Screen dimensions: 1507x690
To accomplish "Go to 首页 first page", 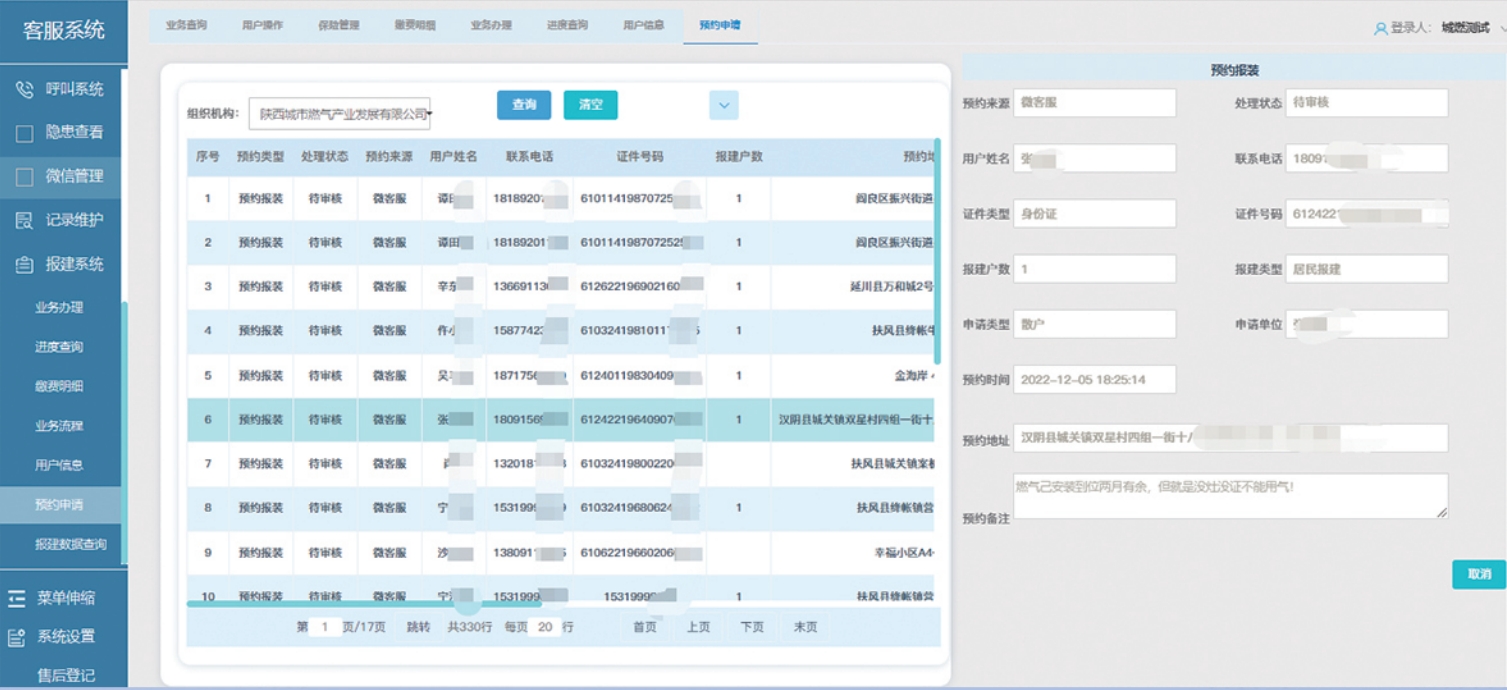I will 644,627.
